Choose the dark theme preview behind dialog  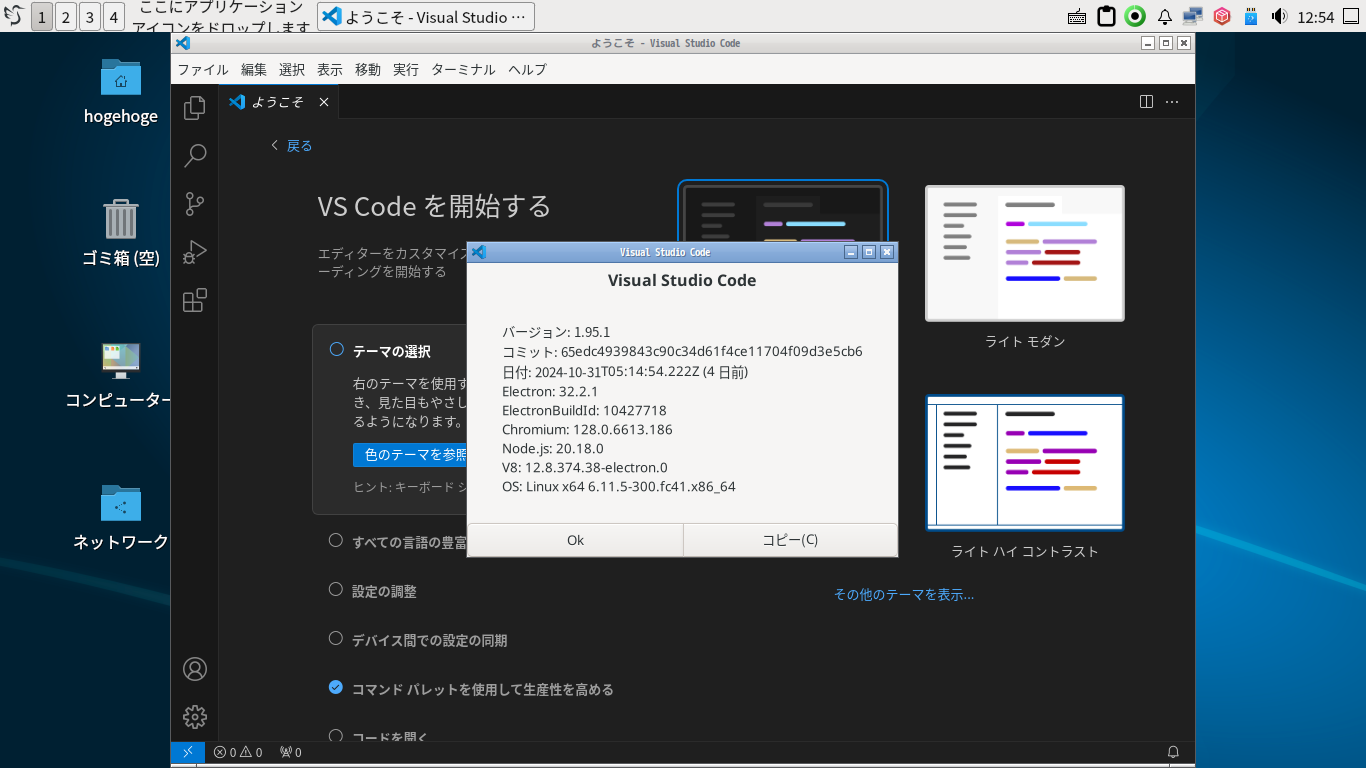pyautogui.click(x=783, y=211)
